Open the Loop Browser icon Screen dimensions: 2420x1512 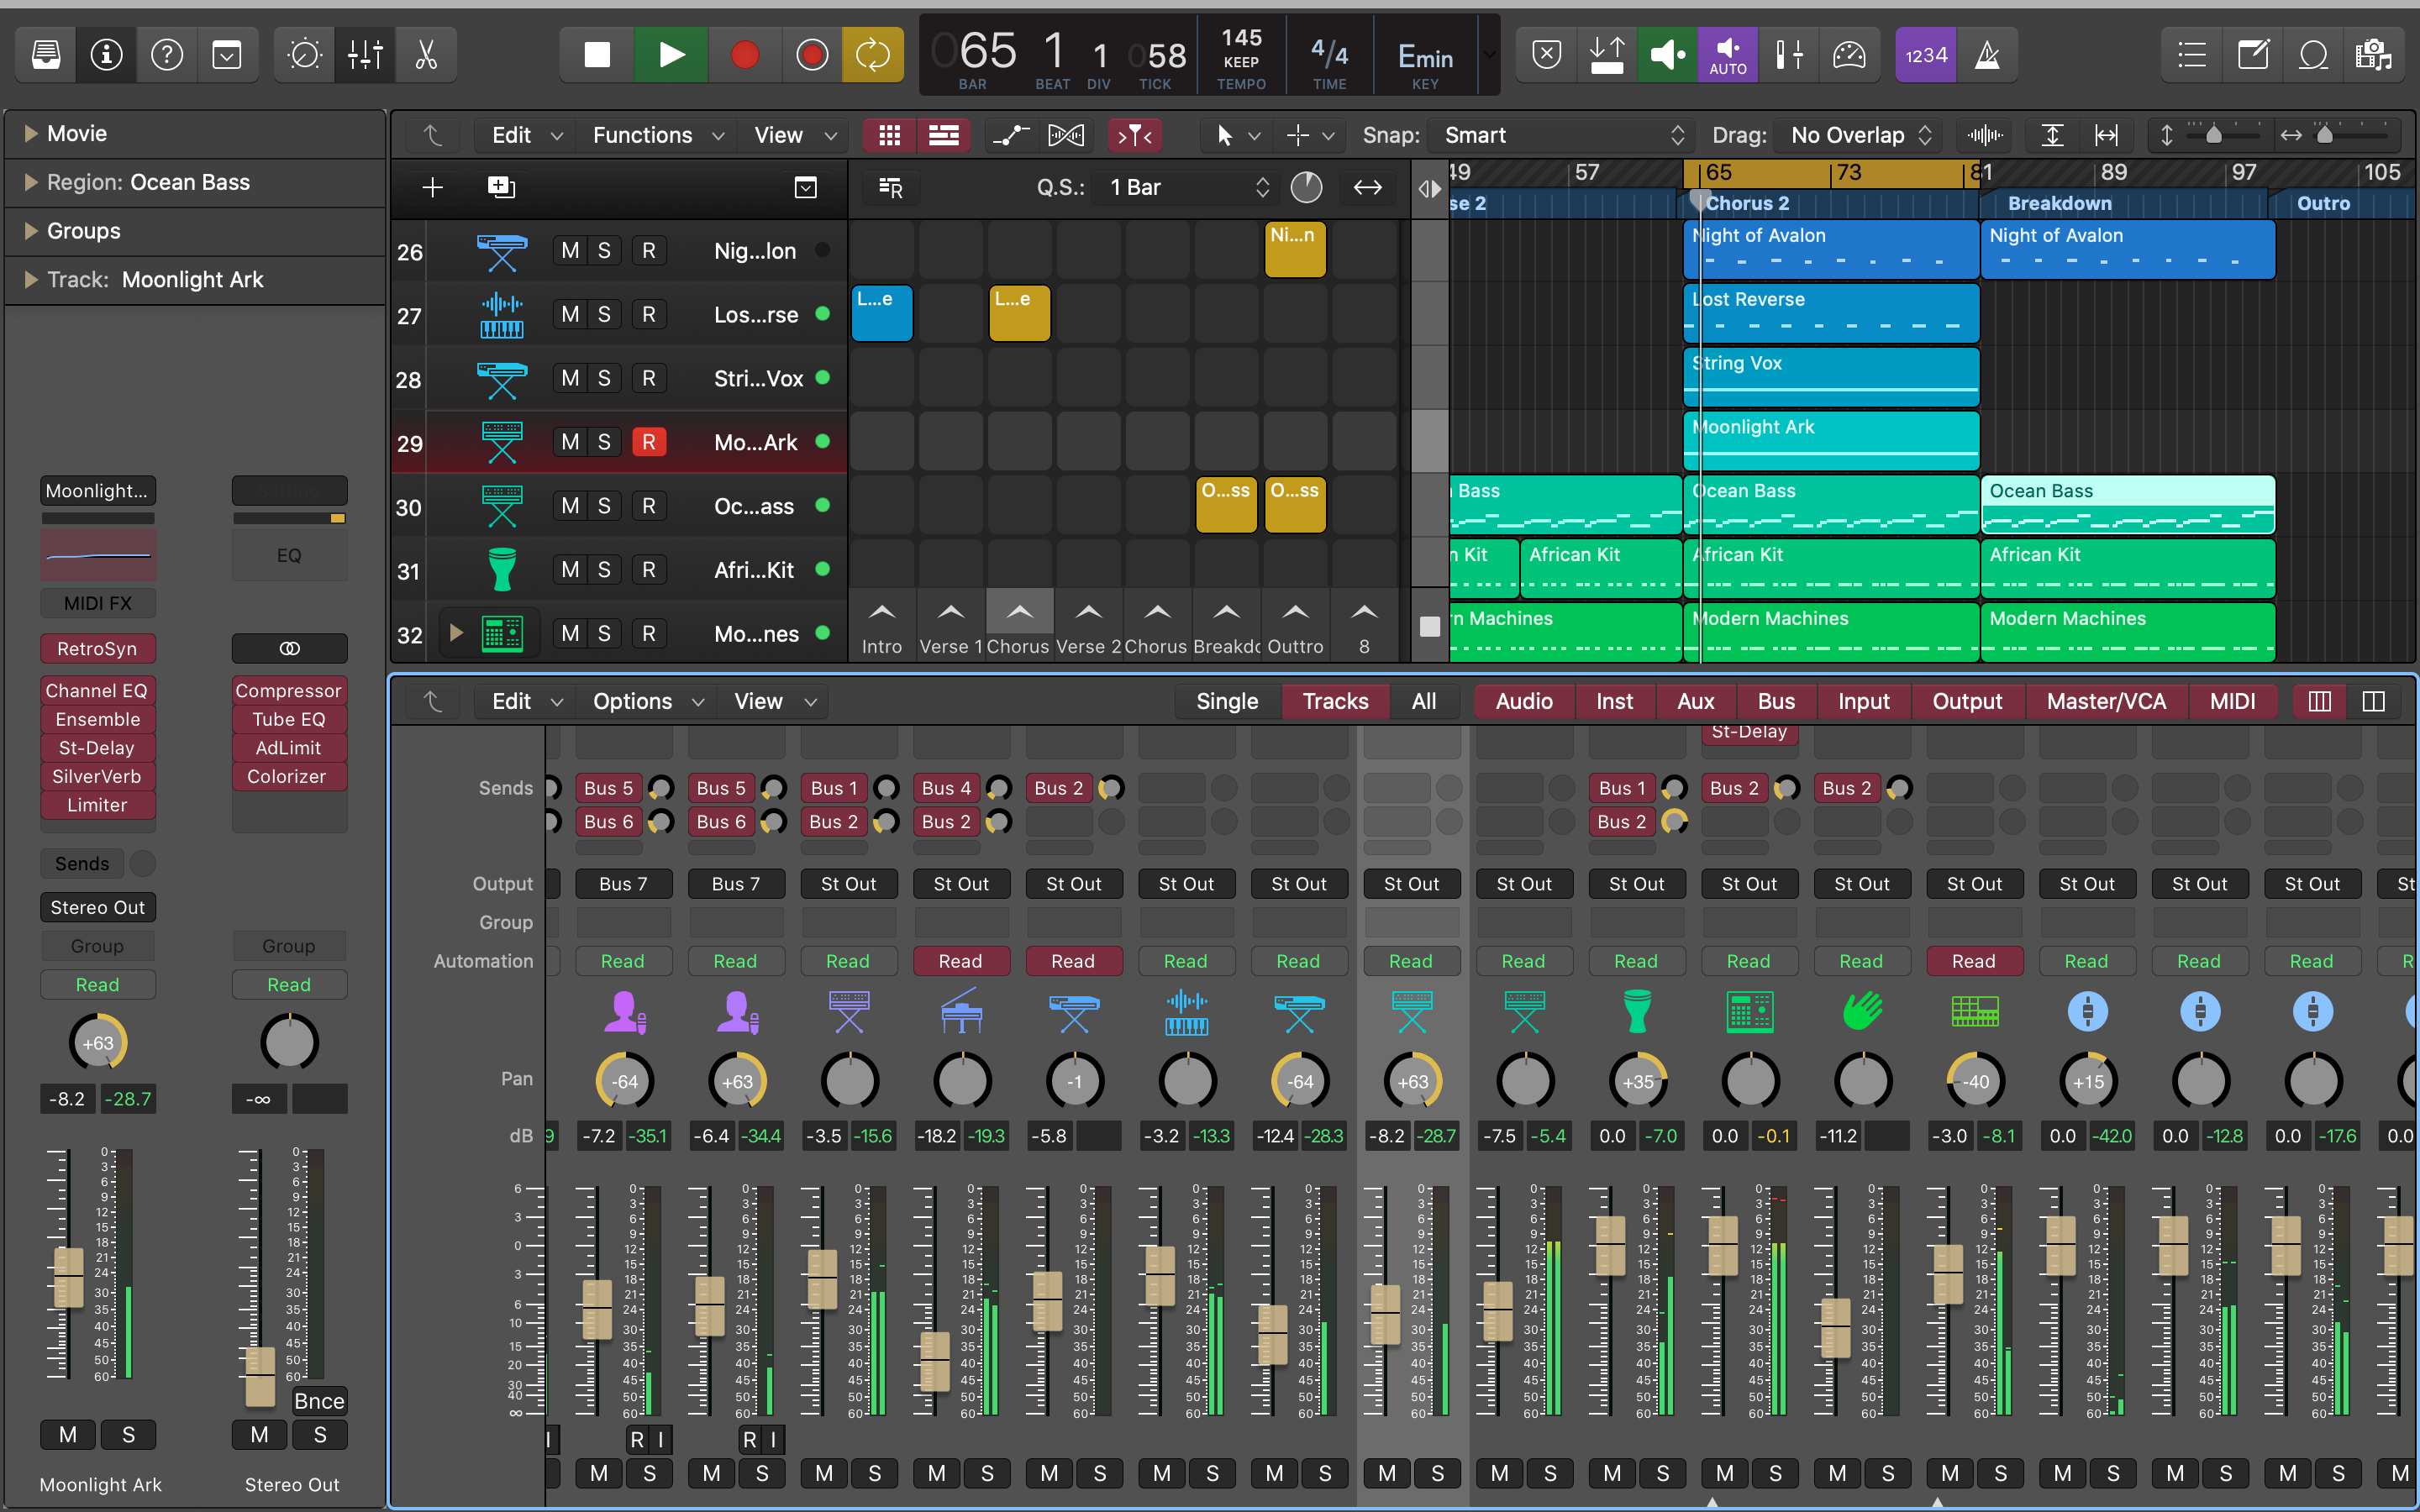point(2313,55)
